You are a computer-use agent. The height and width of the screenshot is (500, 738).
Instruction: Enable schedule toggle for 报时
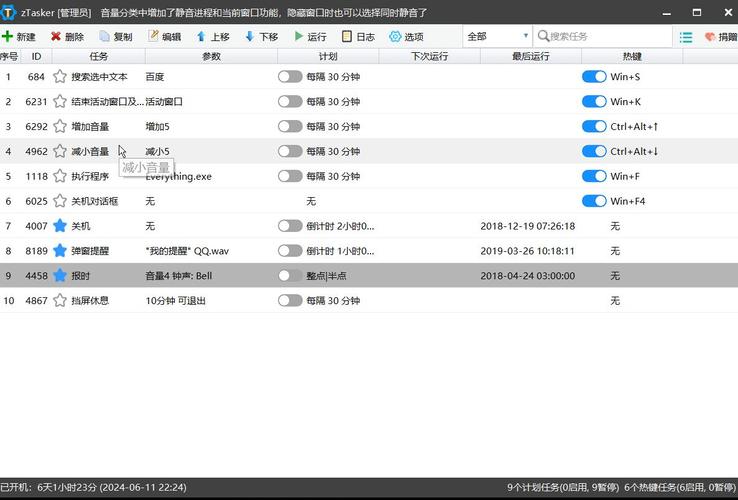[x=290, y=276]
